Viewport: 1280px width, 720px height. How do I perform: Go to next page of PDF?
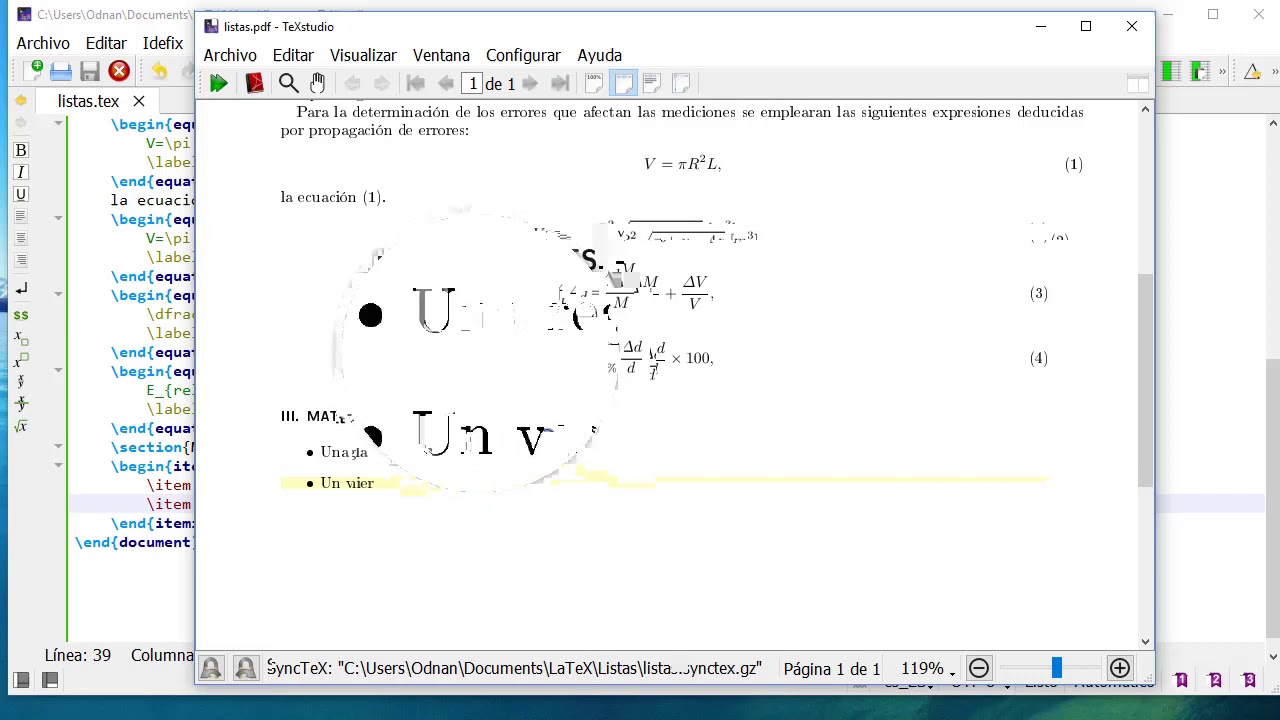click(530, 84)
